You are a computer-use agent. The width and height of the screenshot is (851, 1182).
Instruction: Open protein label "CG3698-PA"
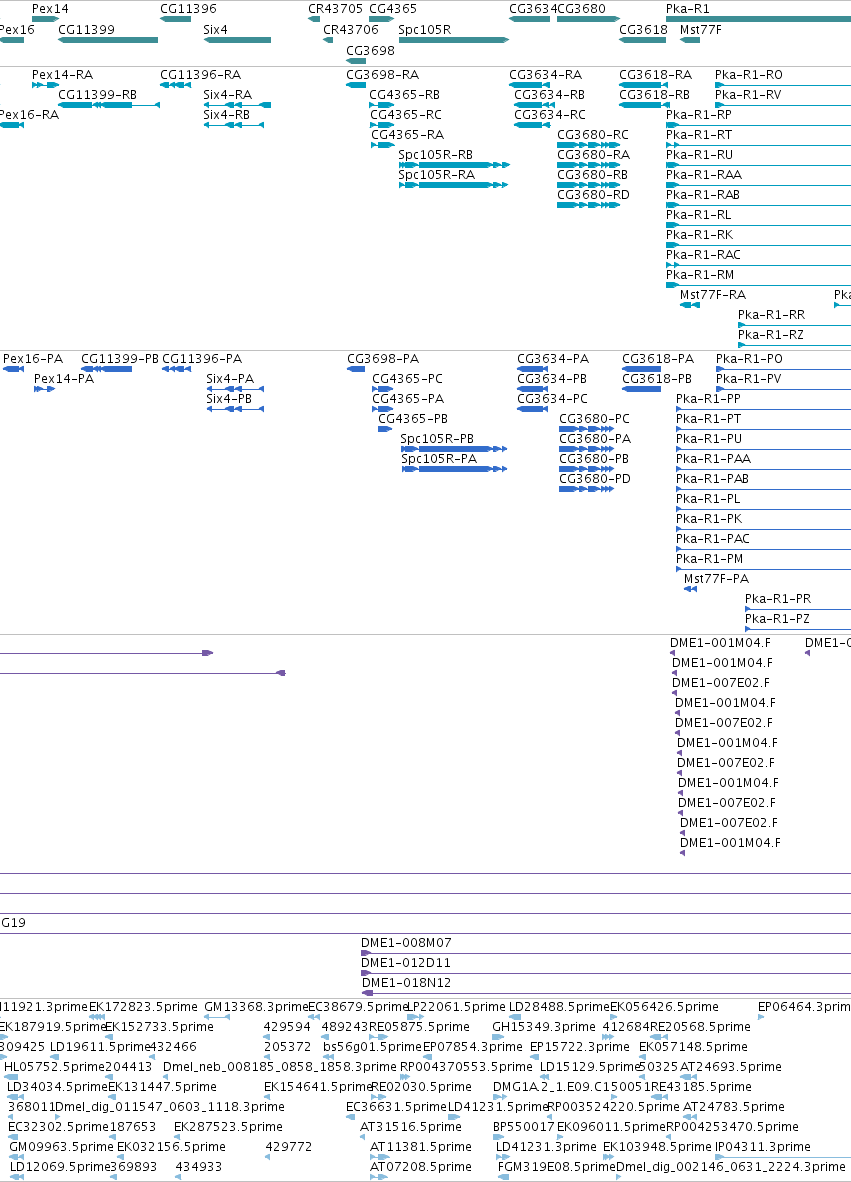[x=383, y=359]
